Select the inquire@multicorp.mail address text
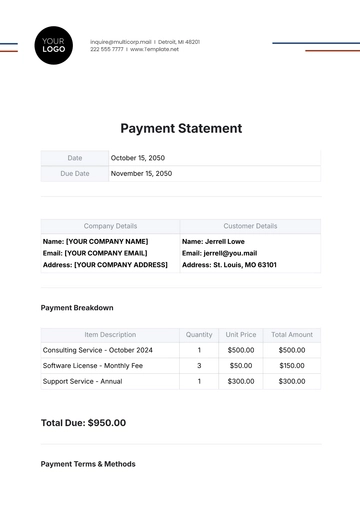The image size is (360, 509). (121, 42)
